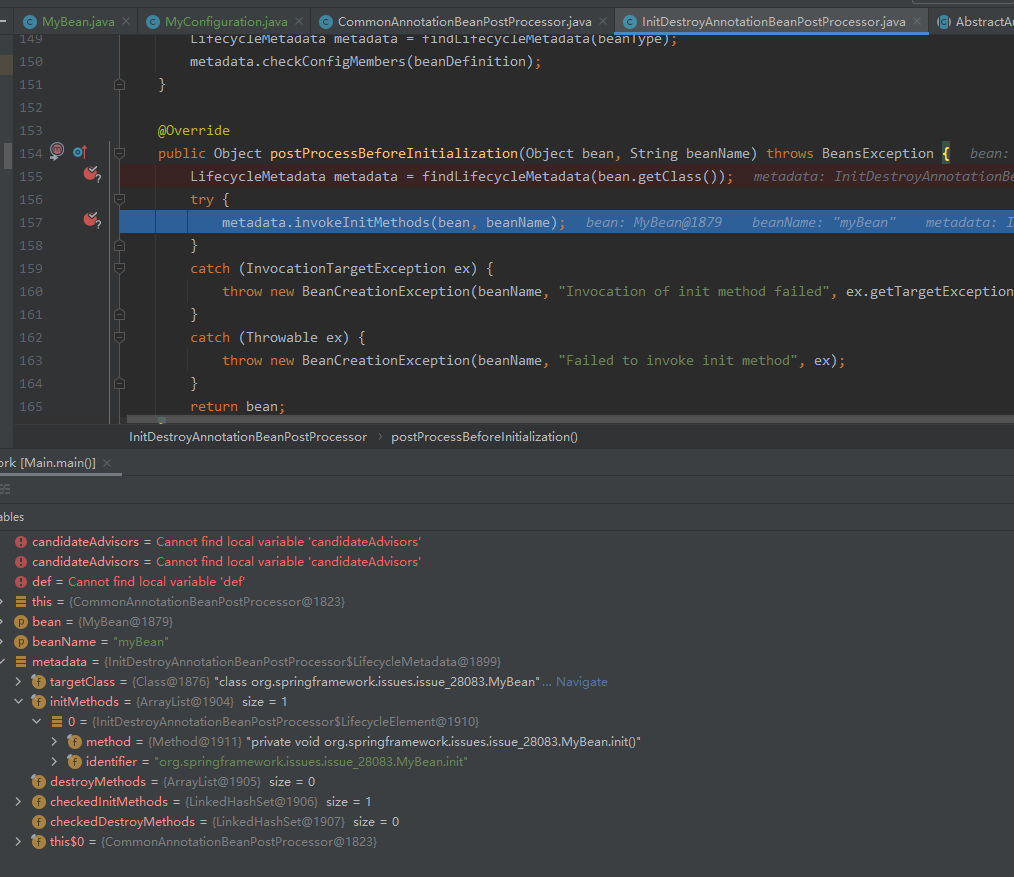Close the CommonAnnotationBeanPostProcessor.java tab
This screenshot has height=877, width=1014.
pyautogui.click(x=603, y=22)
